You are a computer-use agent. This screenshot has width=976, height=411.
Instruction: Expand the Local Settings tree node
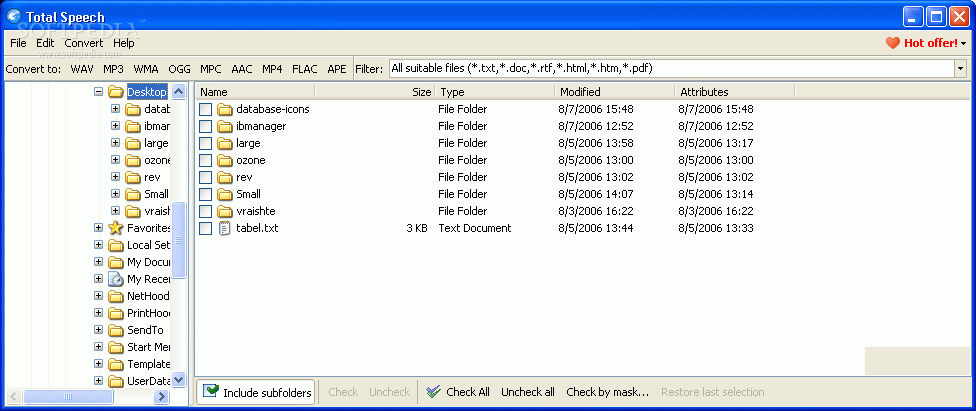(98, 245)
